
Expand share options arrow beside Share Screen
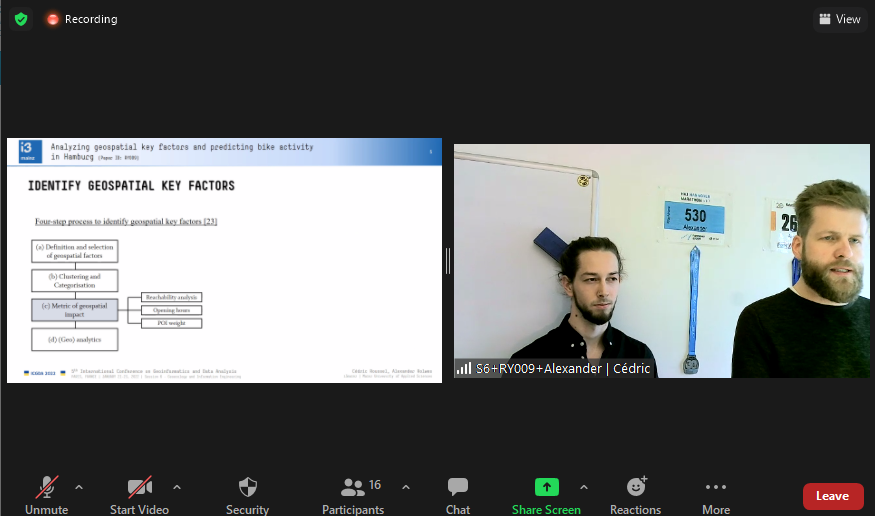click(x=584, y=487)
